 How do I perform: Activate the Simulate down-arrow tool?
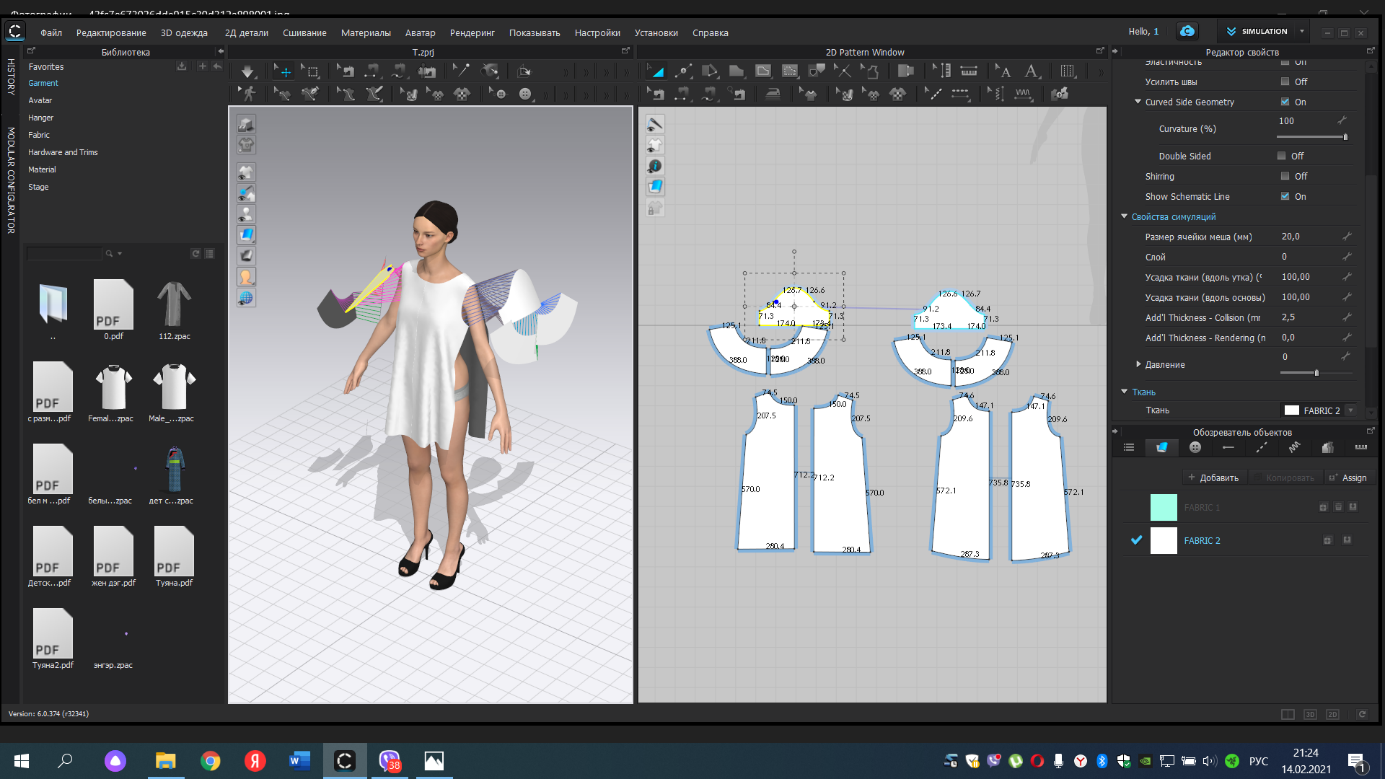pyautogui.click(x=248, y=72)
